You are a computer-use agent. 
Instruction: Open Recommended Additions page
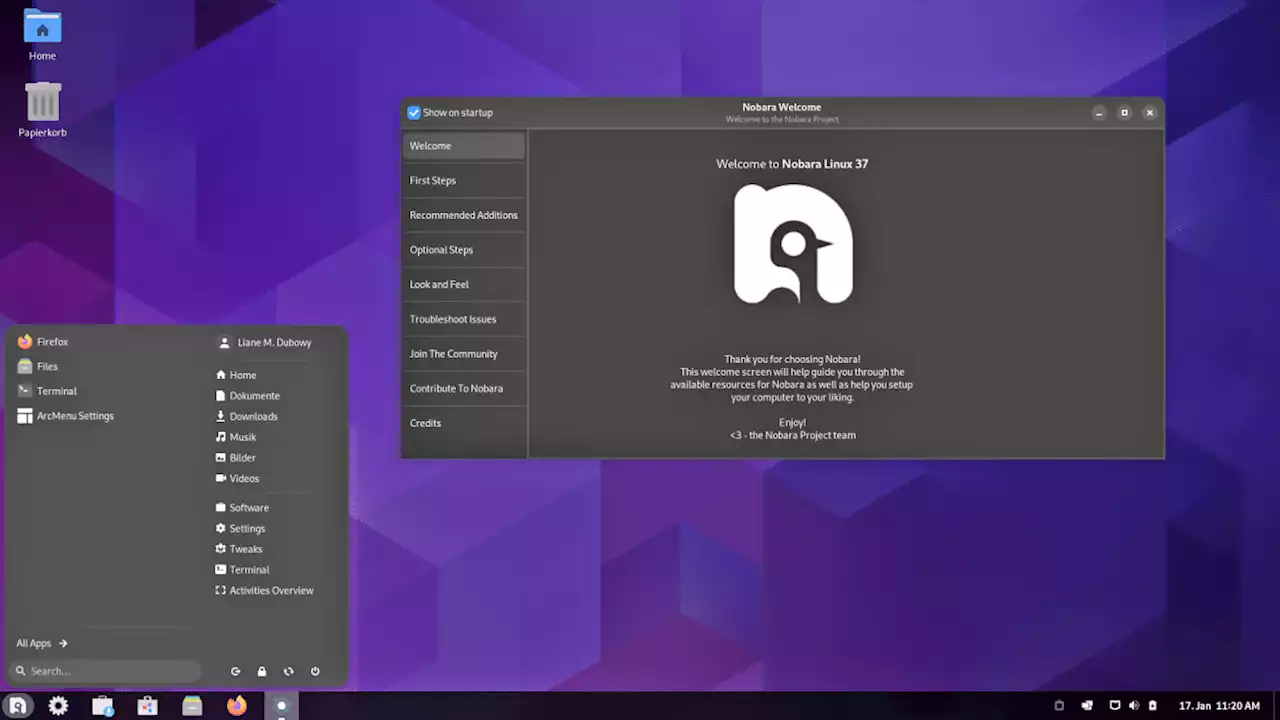point(464,215)
